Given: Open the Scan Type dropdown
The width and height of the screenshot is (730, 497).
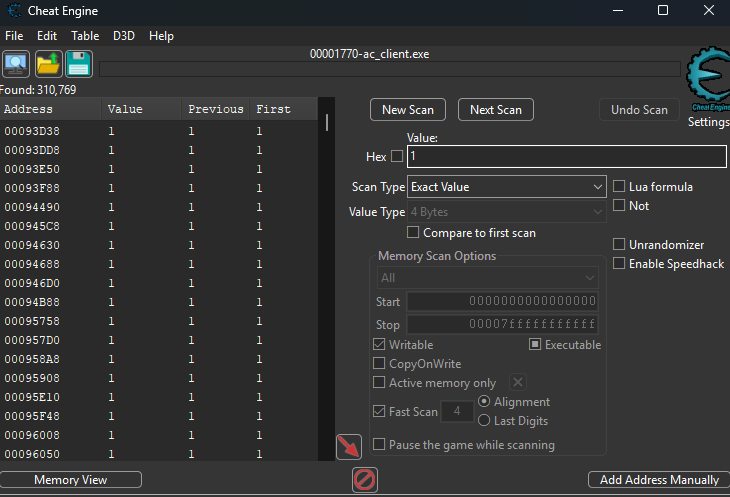Looking at the screenshot, I should tap(507, 187).
